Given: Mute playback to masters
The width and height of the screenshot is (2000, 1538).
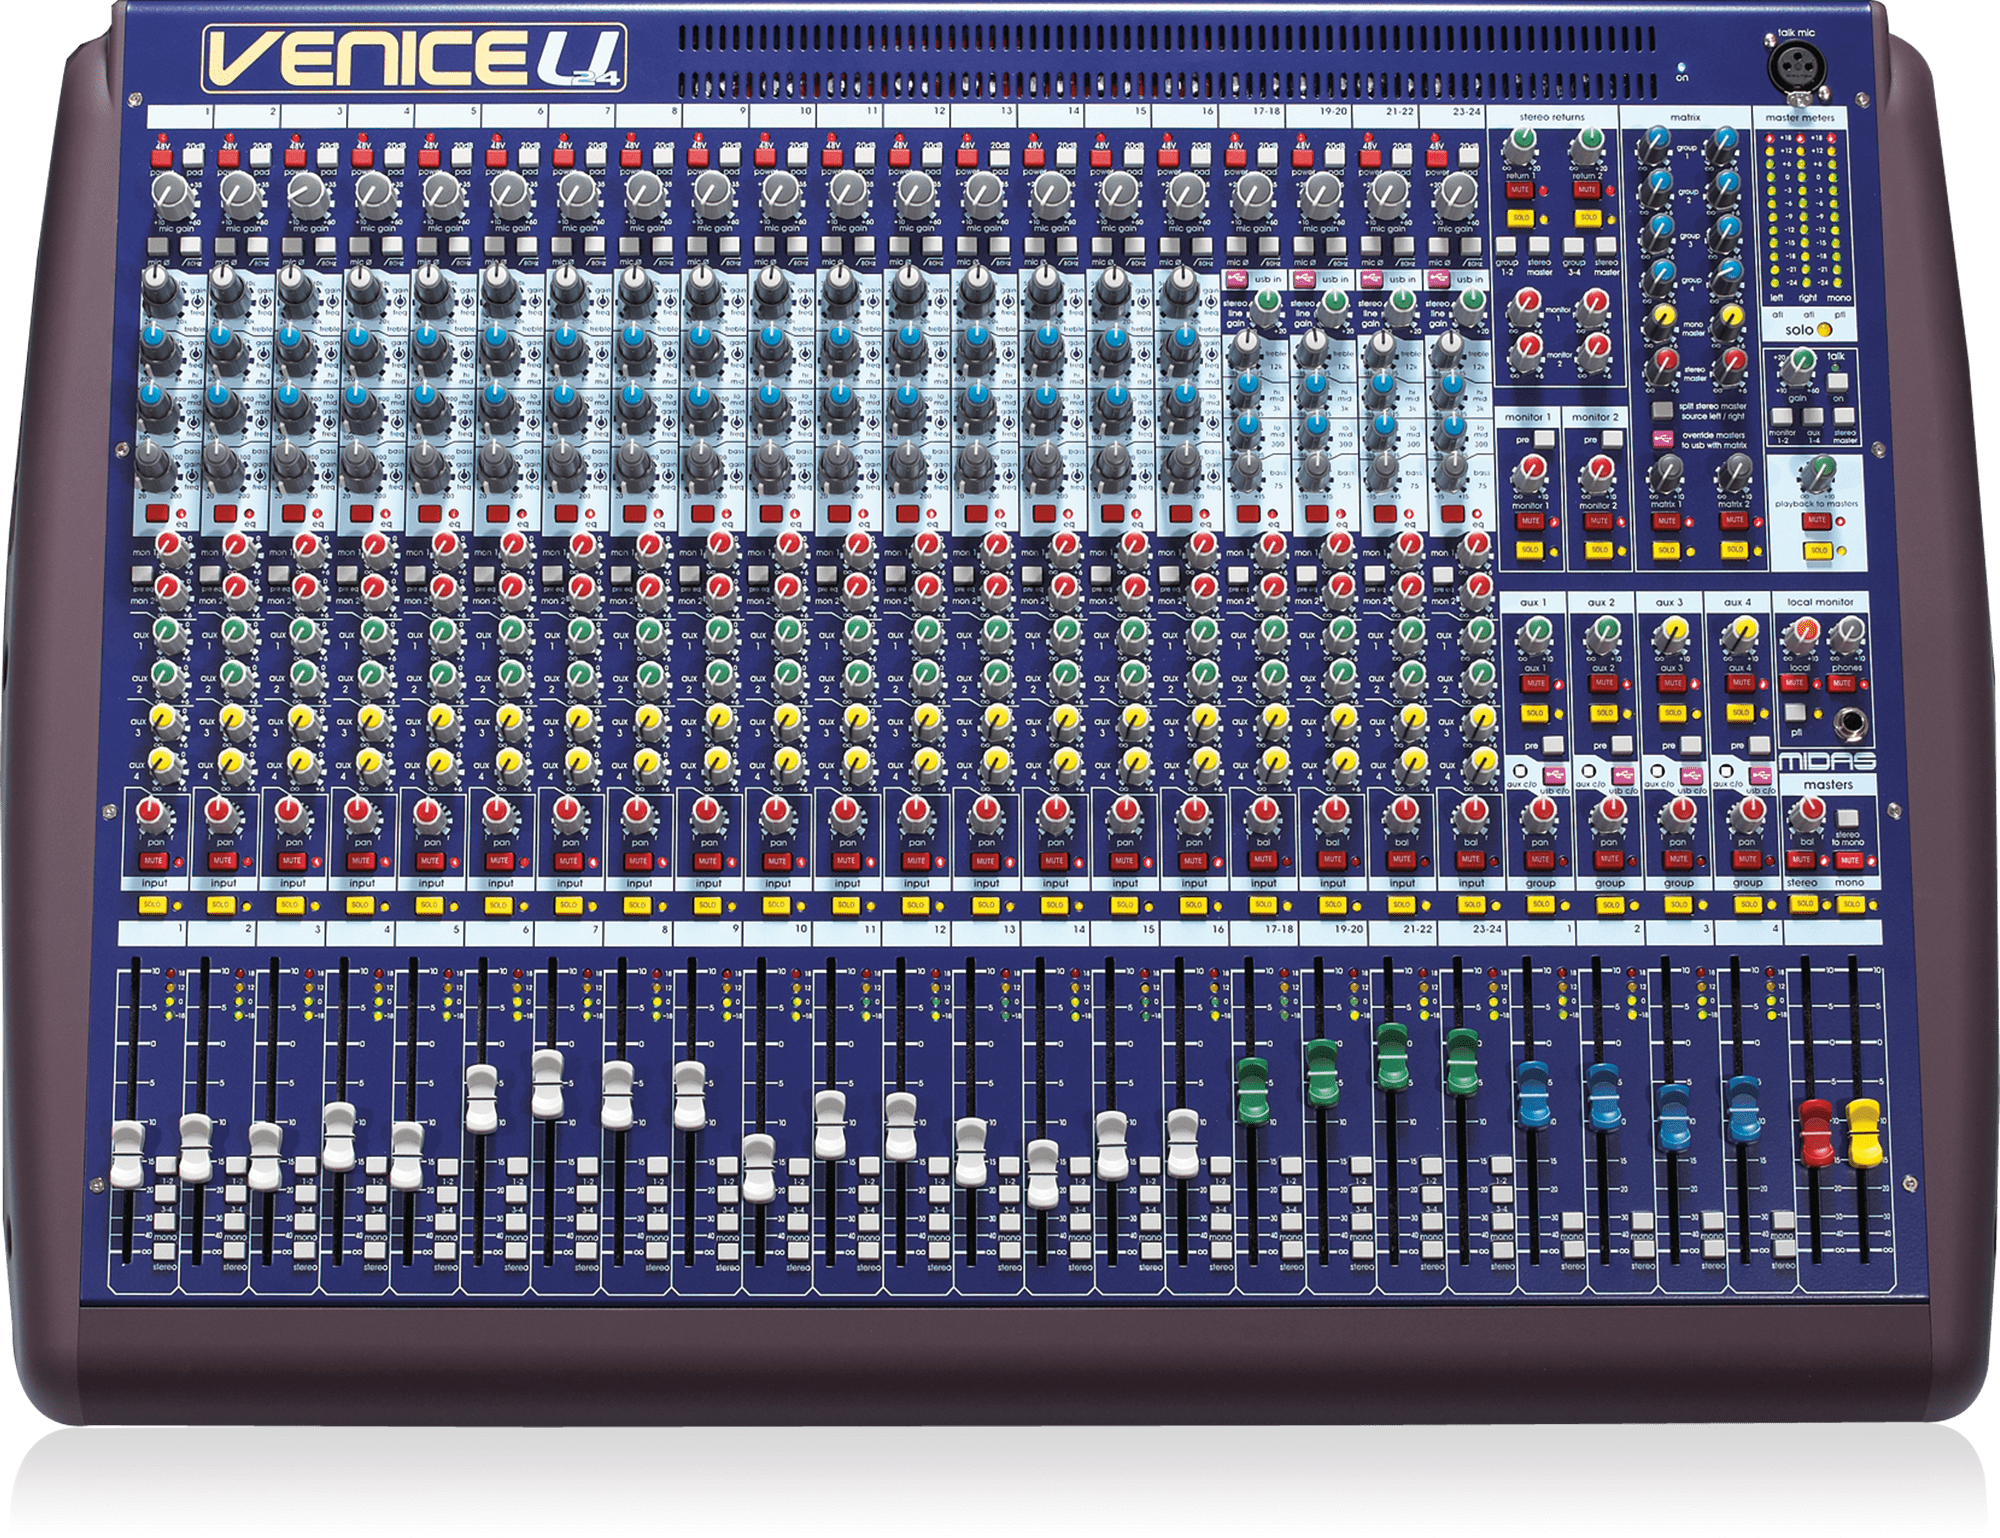Looking at the screenshot, I should coord(1817,521).
